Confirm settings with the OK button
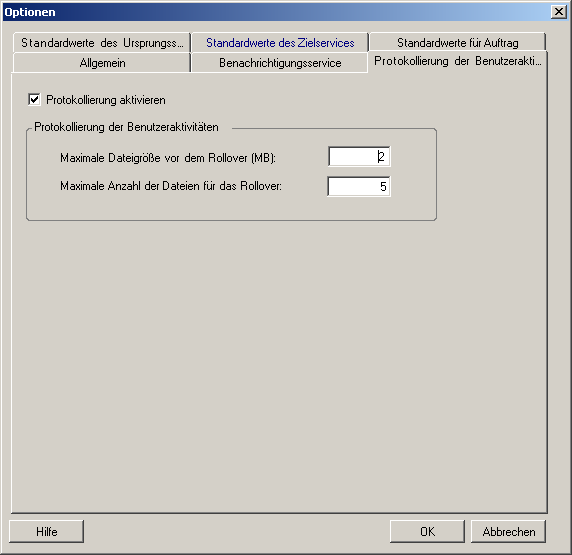Viewport: 572px width, 555px height. pos(427,531)
